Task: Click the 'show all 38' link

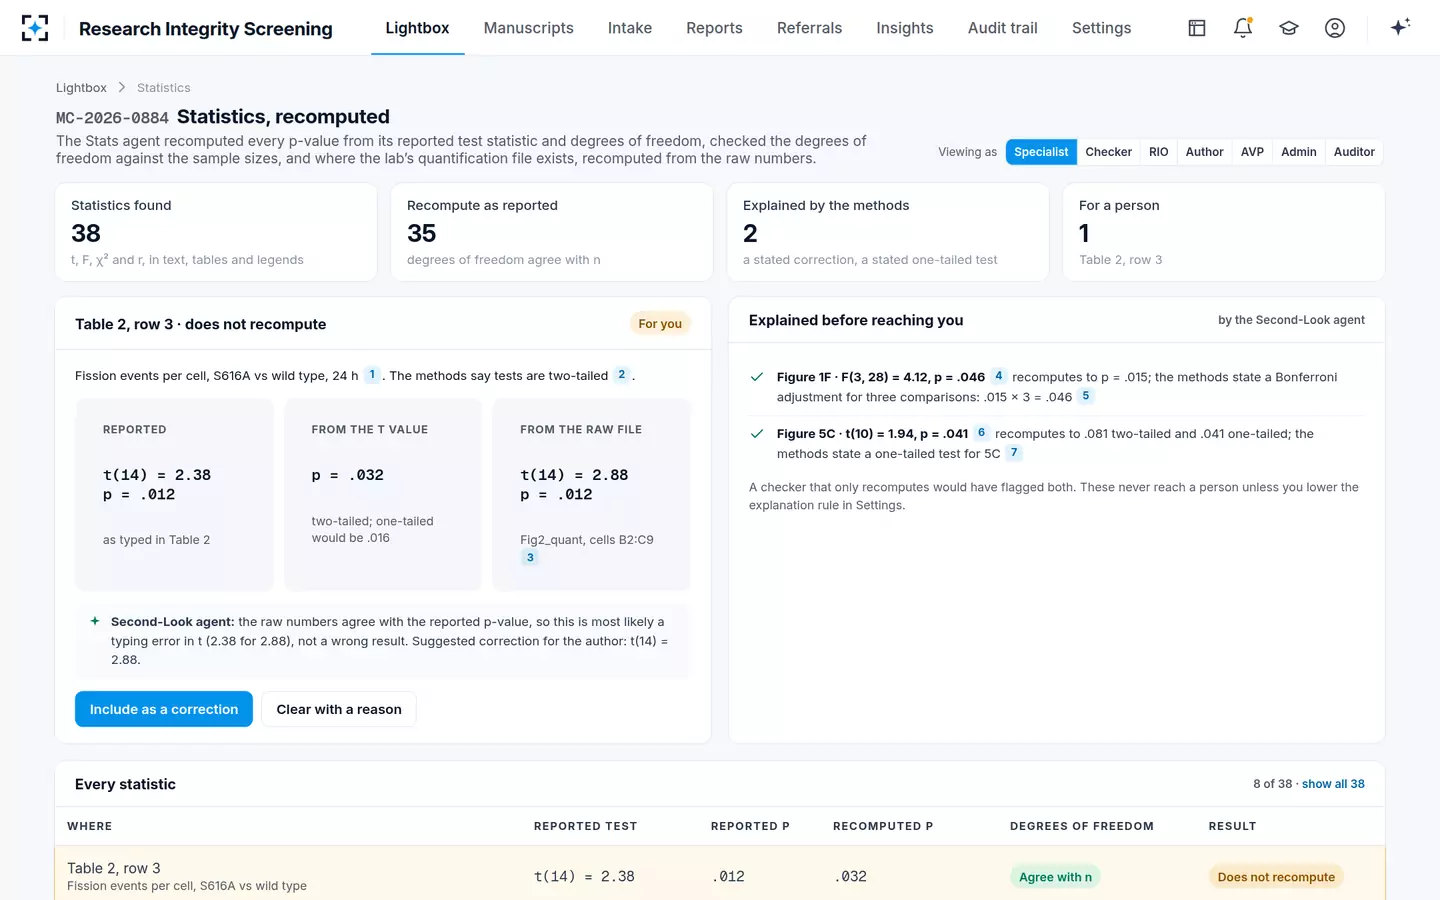Action: pyautogui.click(x=1333, y=784)
